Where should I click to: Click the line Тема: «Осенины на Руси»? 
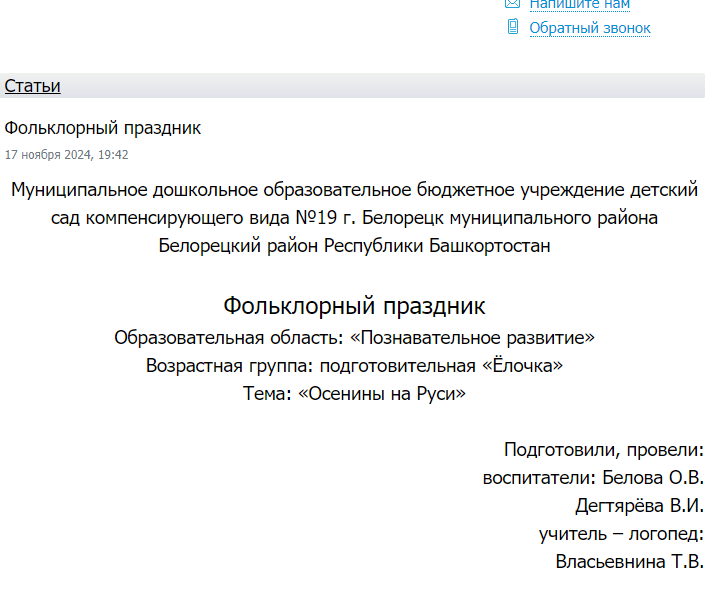click(x=354, y=394)
